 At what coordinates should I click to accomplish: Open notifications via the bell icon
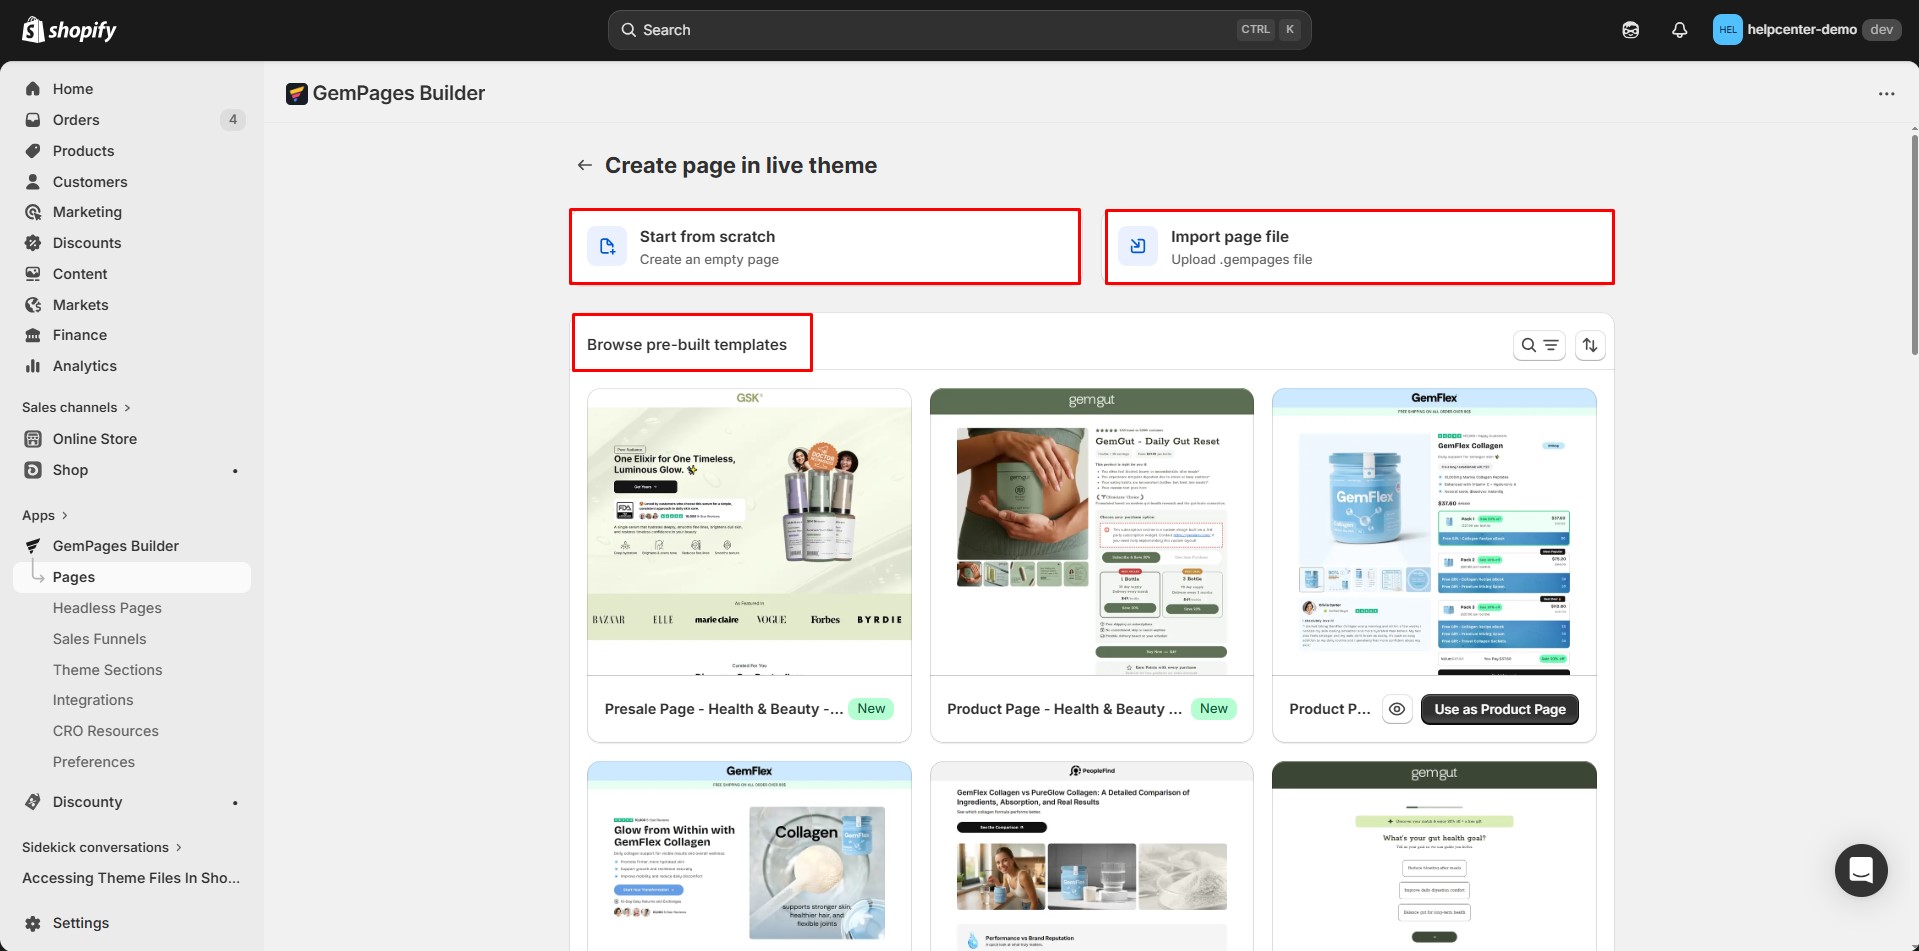tap(1678, 29)
